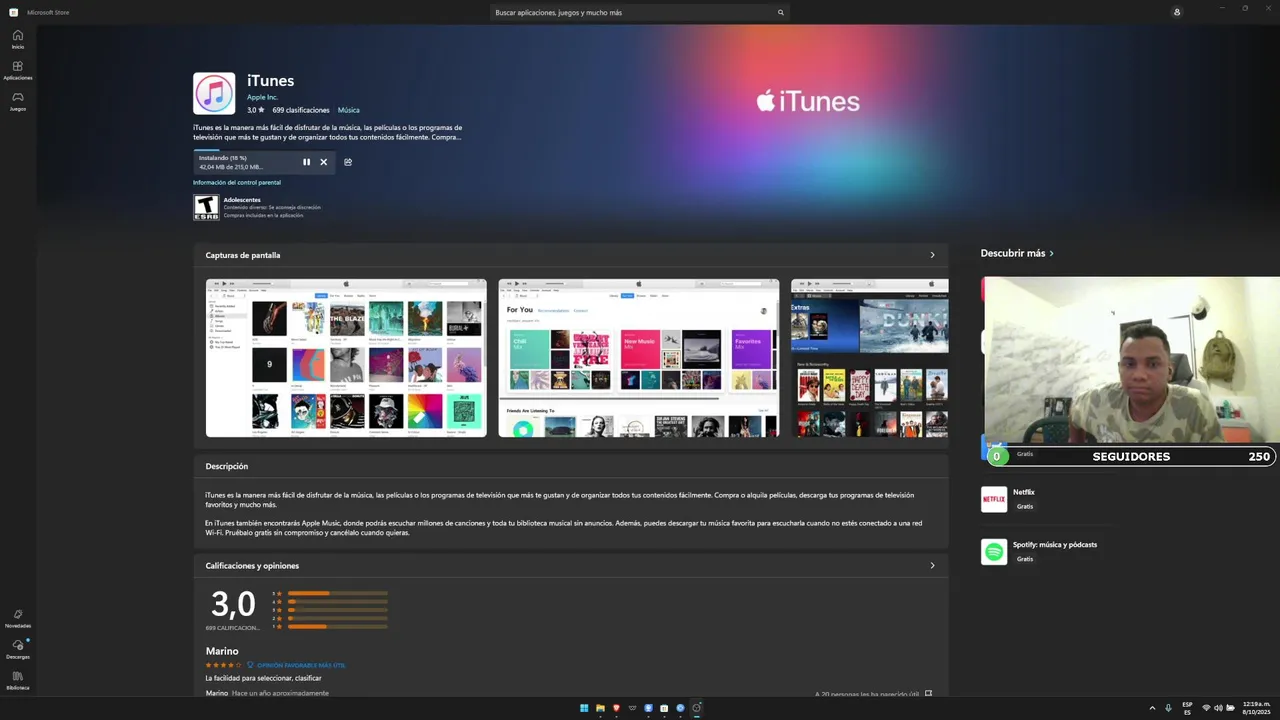The image size is (1280, 720).
Task: Open Novedades in the left sidebar
Action: pos(17,618)
